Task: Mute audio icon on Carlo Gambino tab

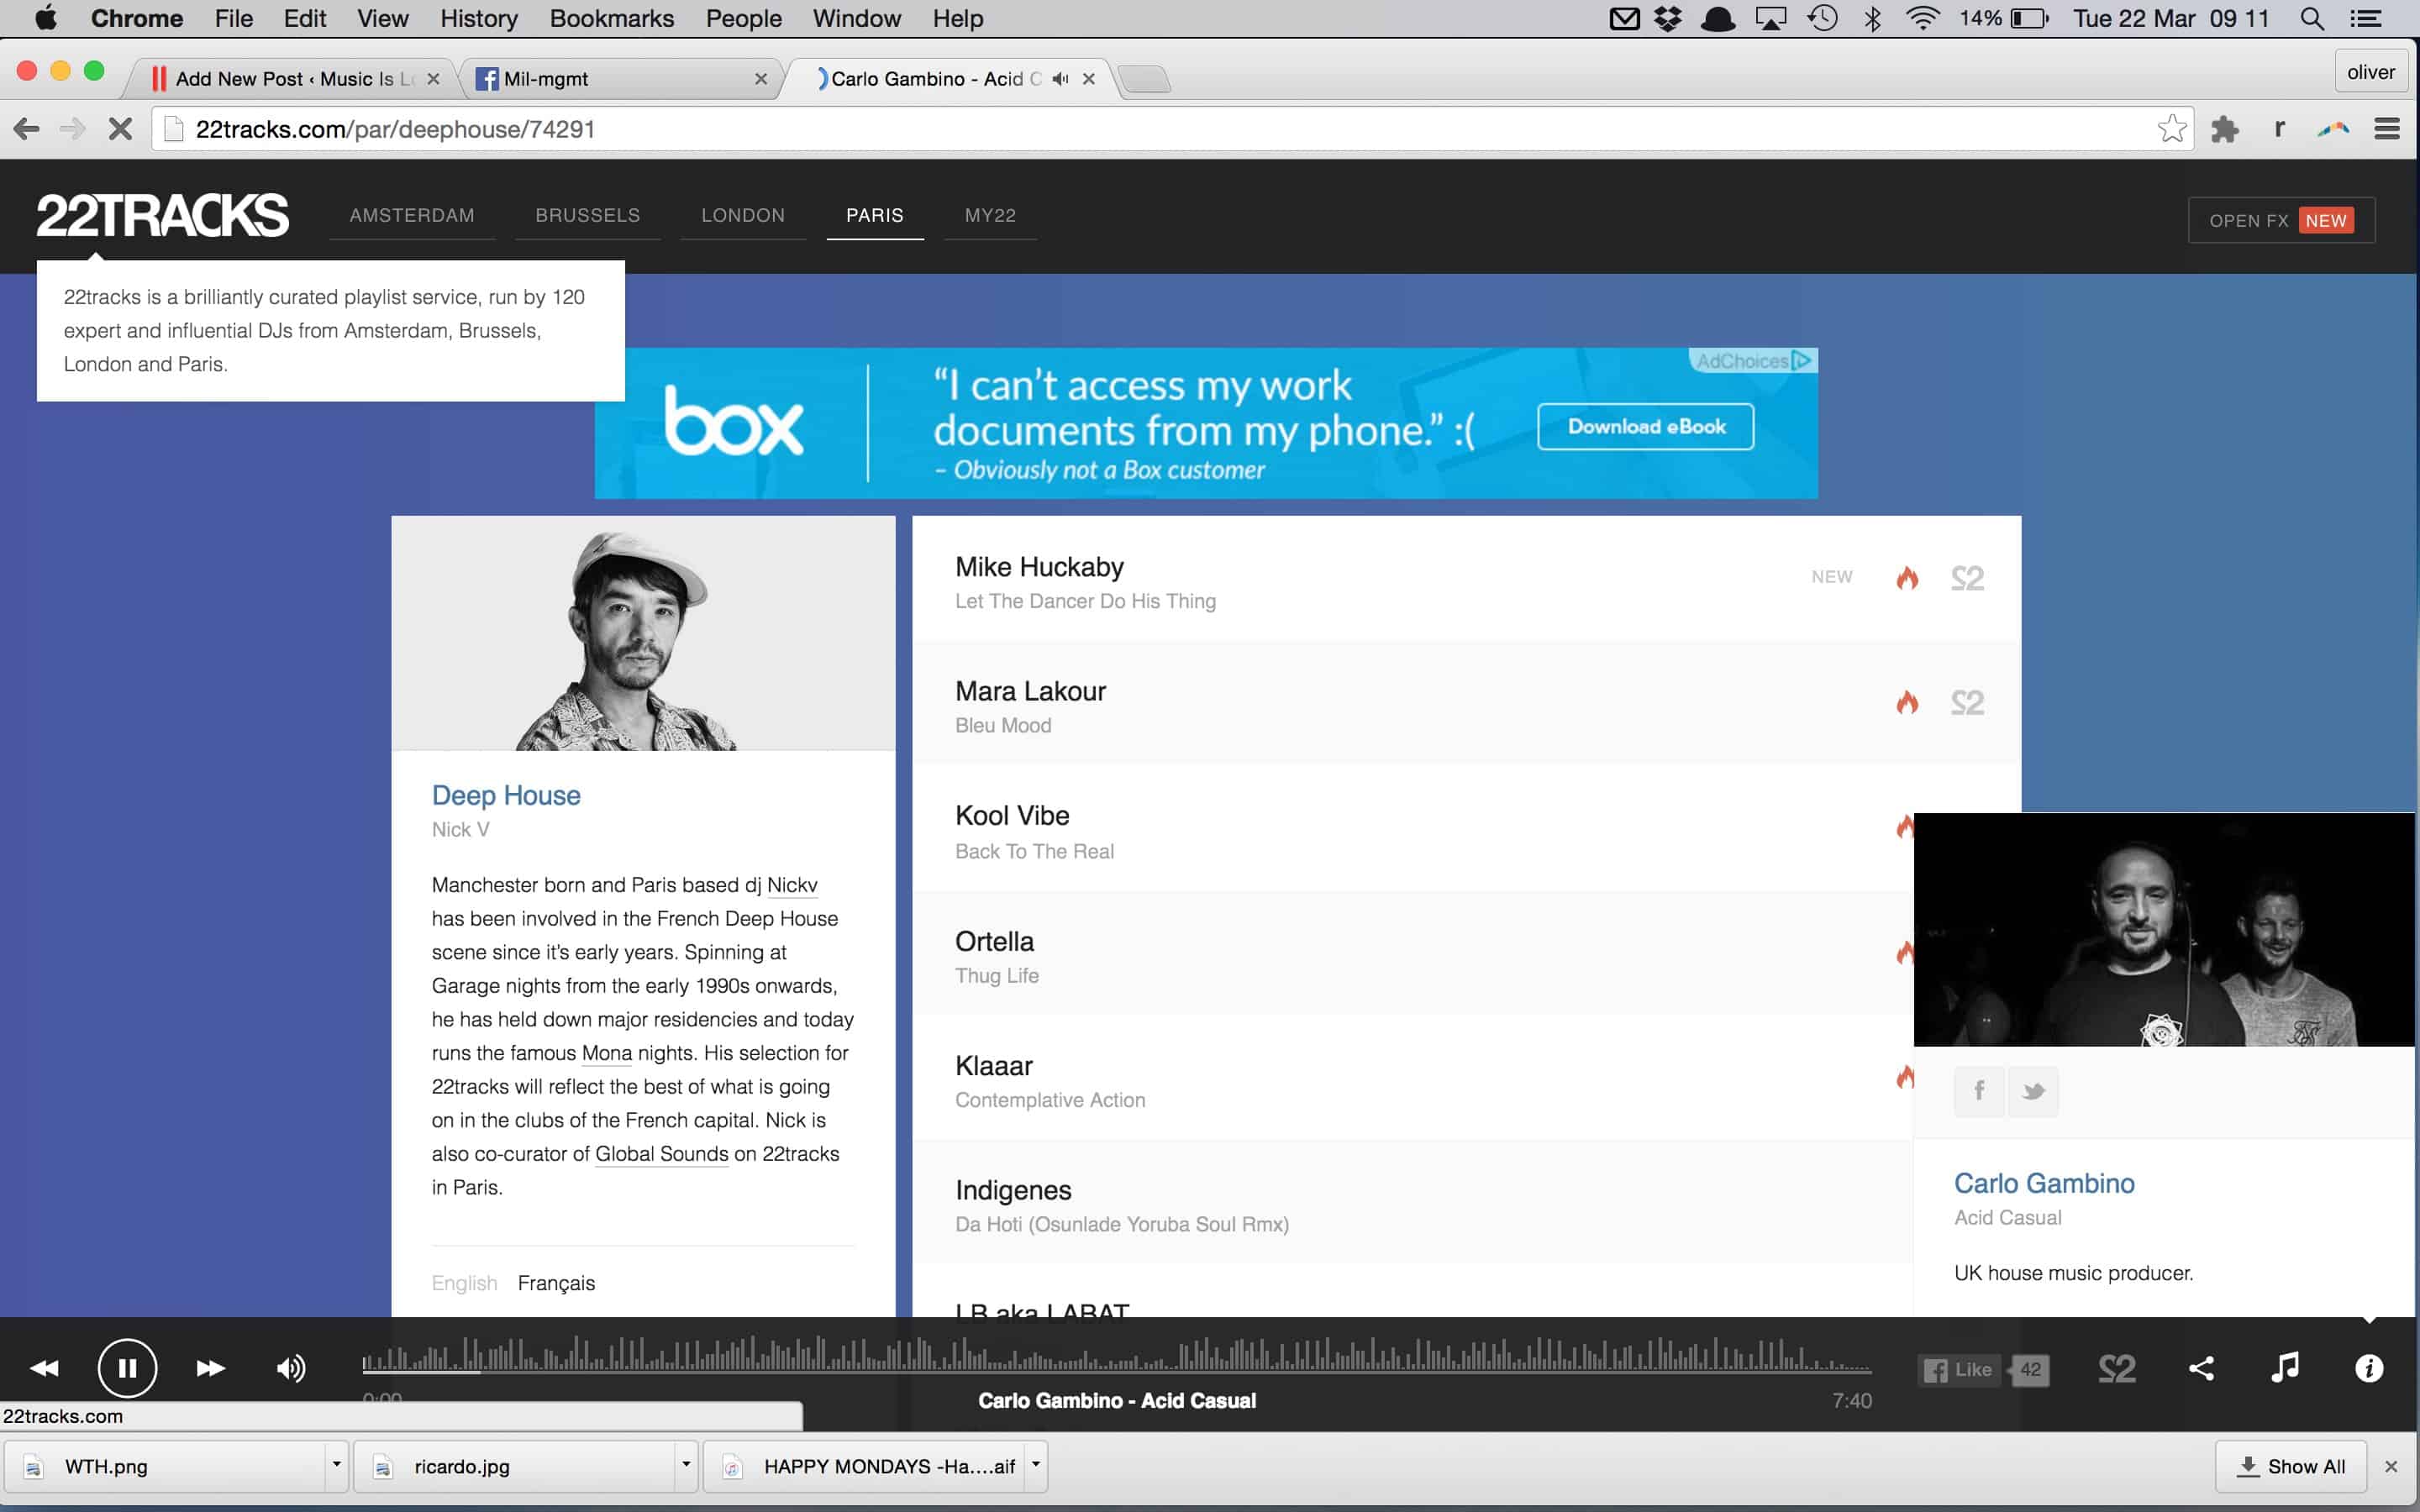Action: click(1060, 78)
